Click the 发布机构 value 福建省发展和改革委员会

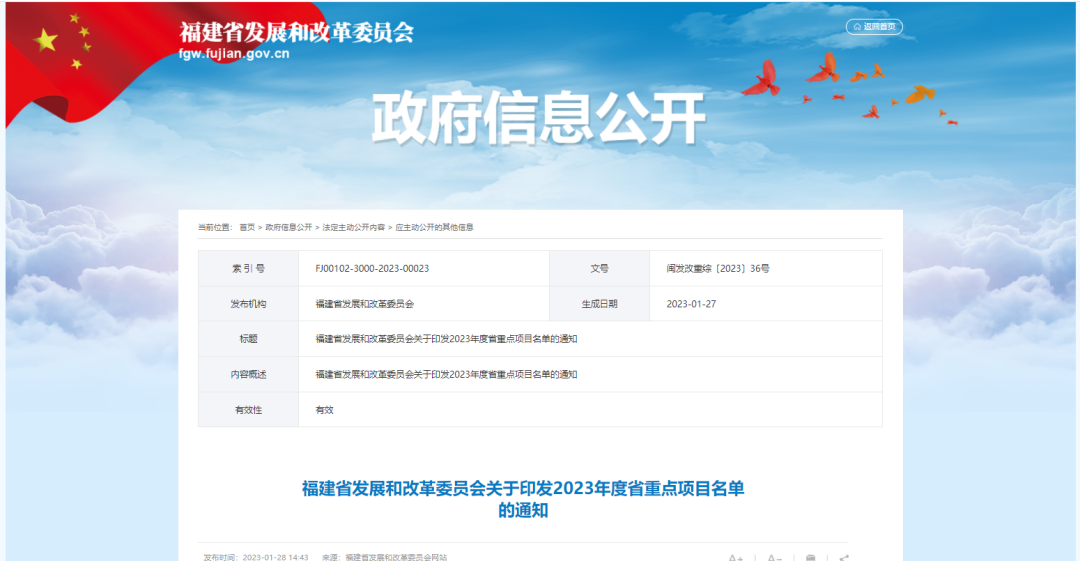[364, 304]
